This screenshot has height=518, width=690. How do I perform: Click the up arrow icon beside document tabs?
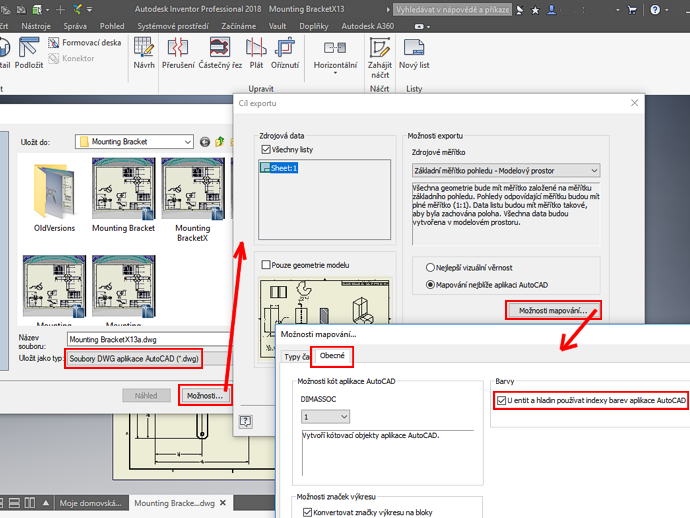[x=45, y=503]
